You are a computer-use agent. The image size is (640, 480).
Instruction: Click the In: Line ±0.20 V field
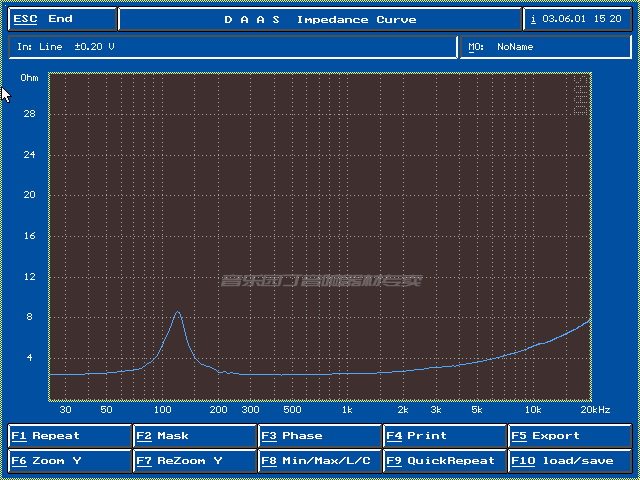pyautogui.click(x=232, y=47)
